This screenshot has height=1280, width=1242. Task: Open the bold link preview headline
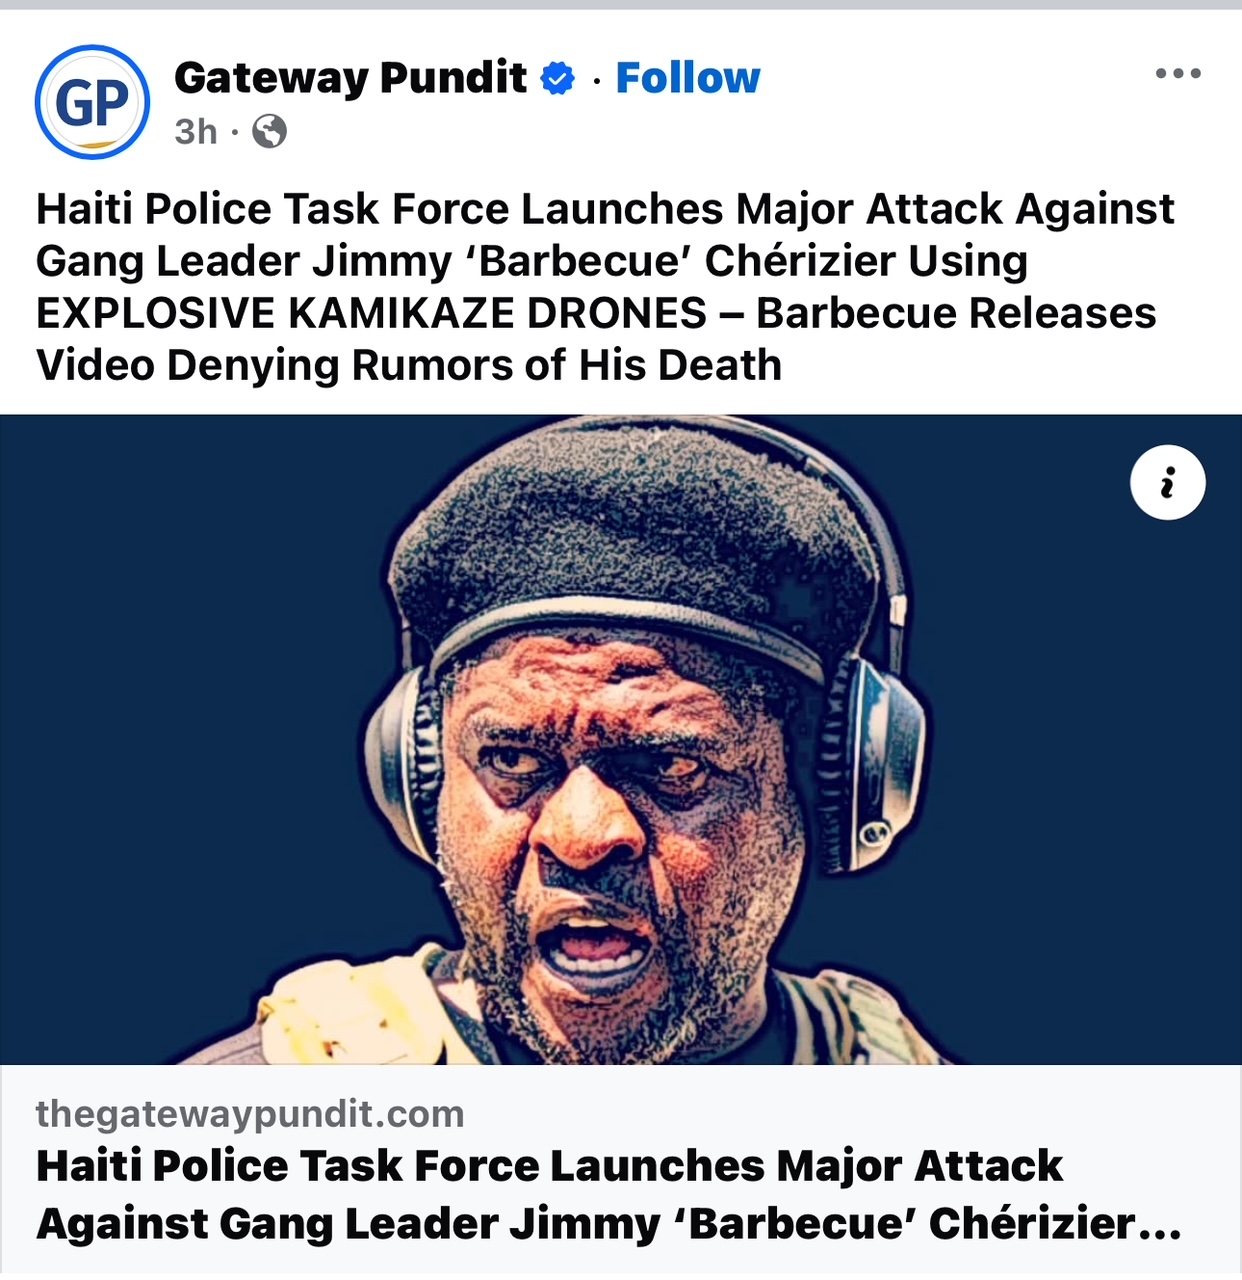(608, 1194)
